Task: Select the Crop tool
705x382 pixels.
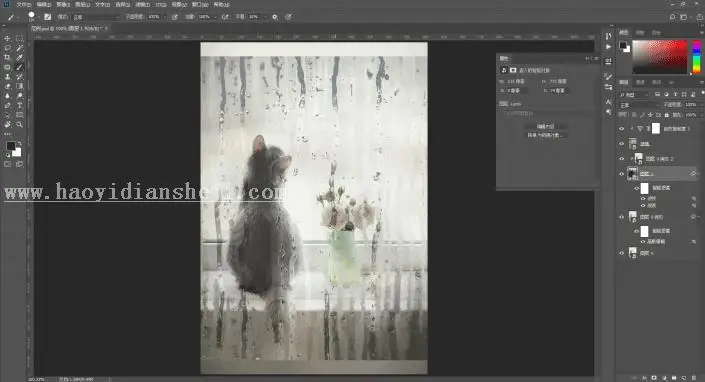Action: [x=7, y=58]
